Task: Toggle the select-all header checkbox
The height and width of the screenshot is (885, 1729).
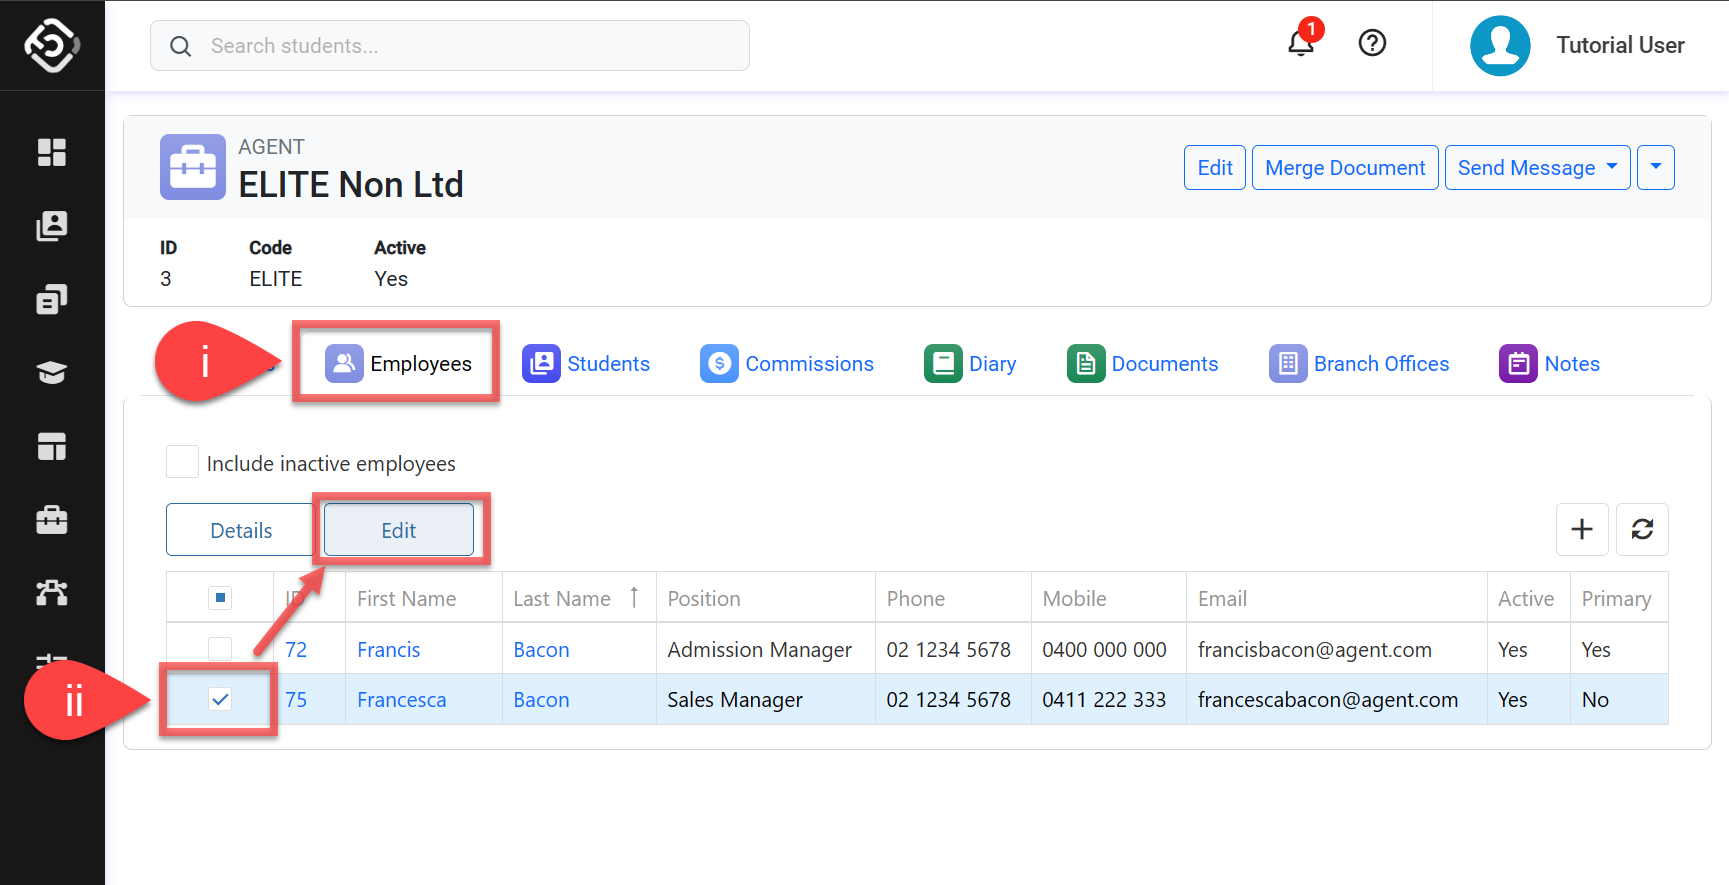Action: [220, 598]
